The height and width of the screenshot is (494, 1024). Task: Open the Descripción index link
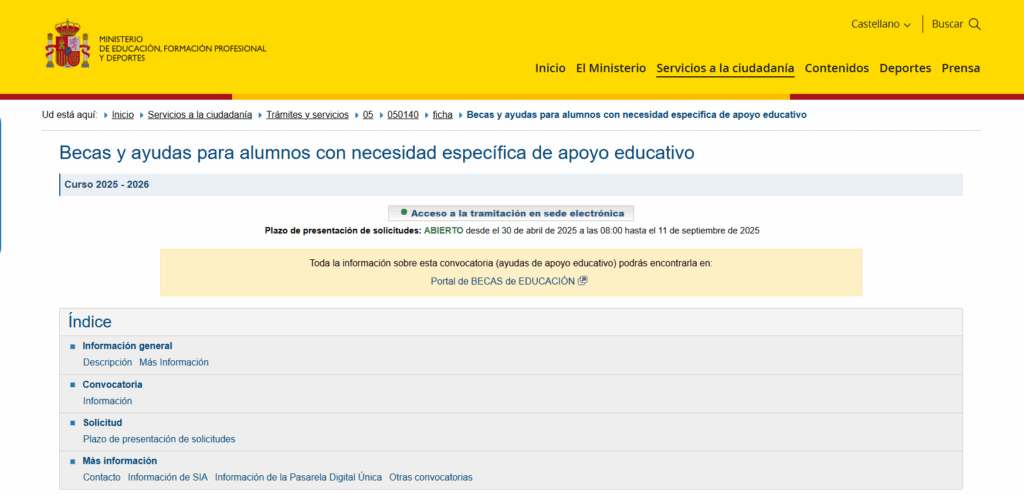[107, 362]
